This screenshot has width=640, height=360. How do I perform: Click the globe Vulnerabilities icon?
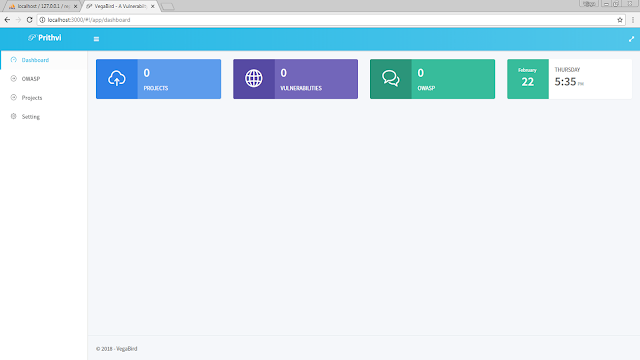point(253,78)
